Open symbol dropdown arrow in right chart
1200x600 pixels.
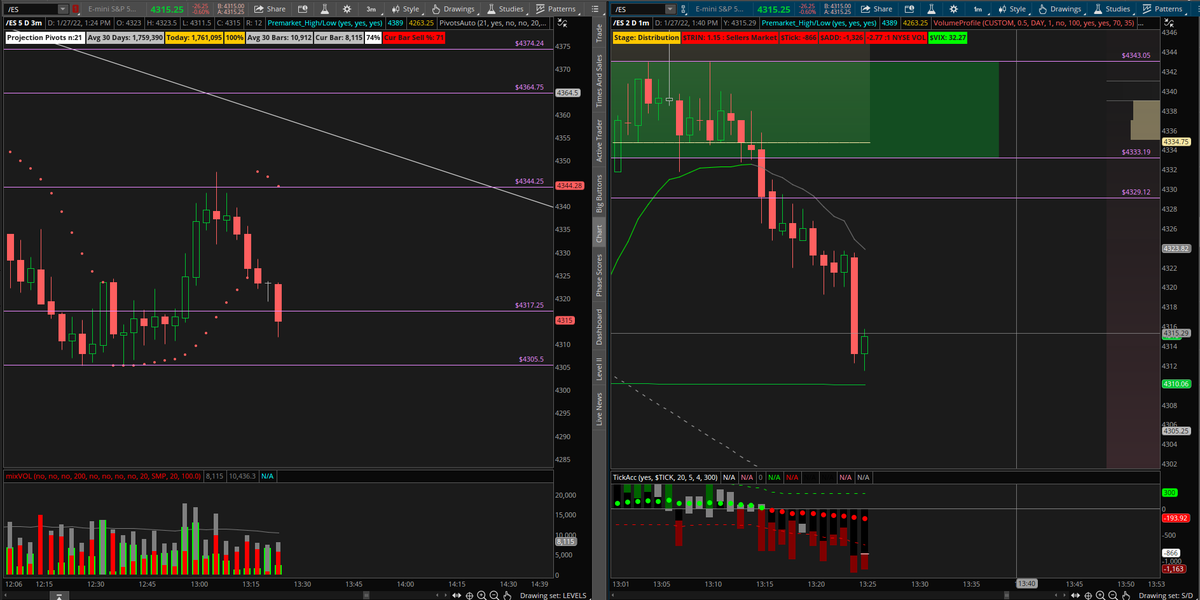tap(670, 9)
